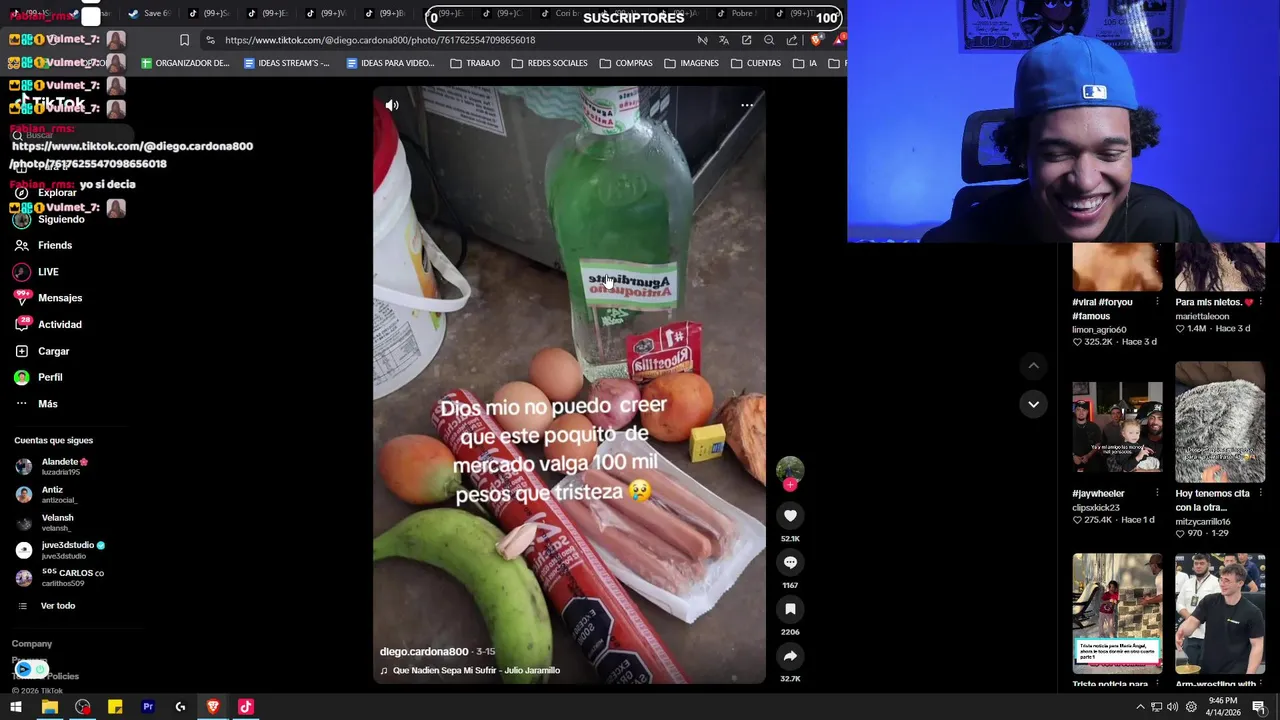Open IDEAS PARA VIDEO bookmark
Screen dimensions: 1280x720
click(391, 63)
